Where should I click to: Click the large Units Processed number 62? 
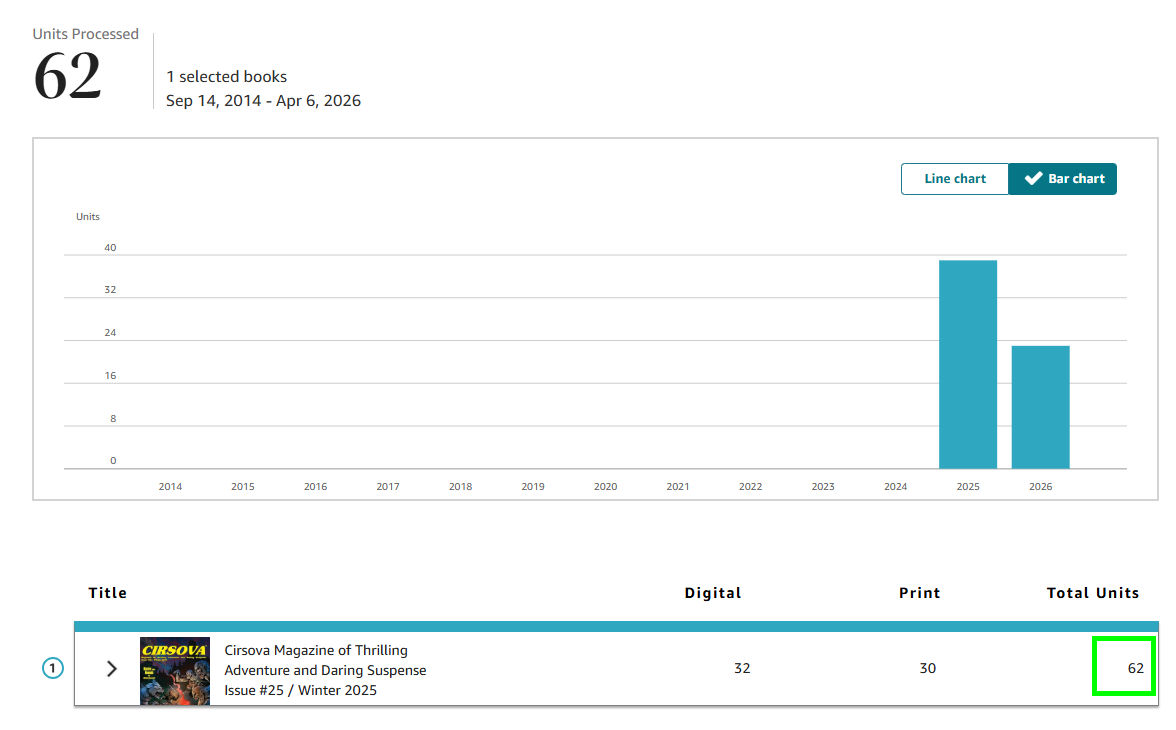[x=68, y=76]
